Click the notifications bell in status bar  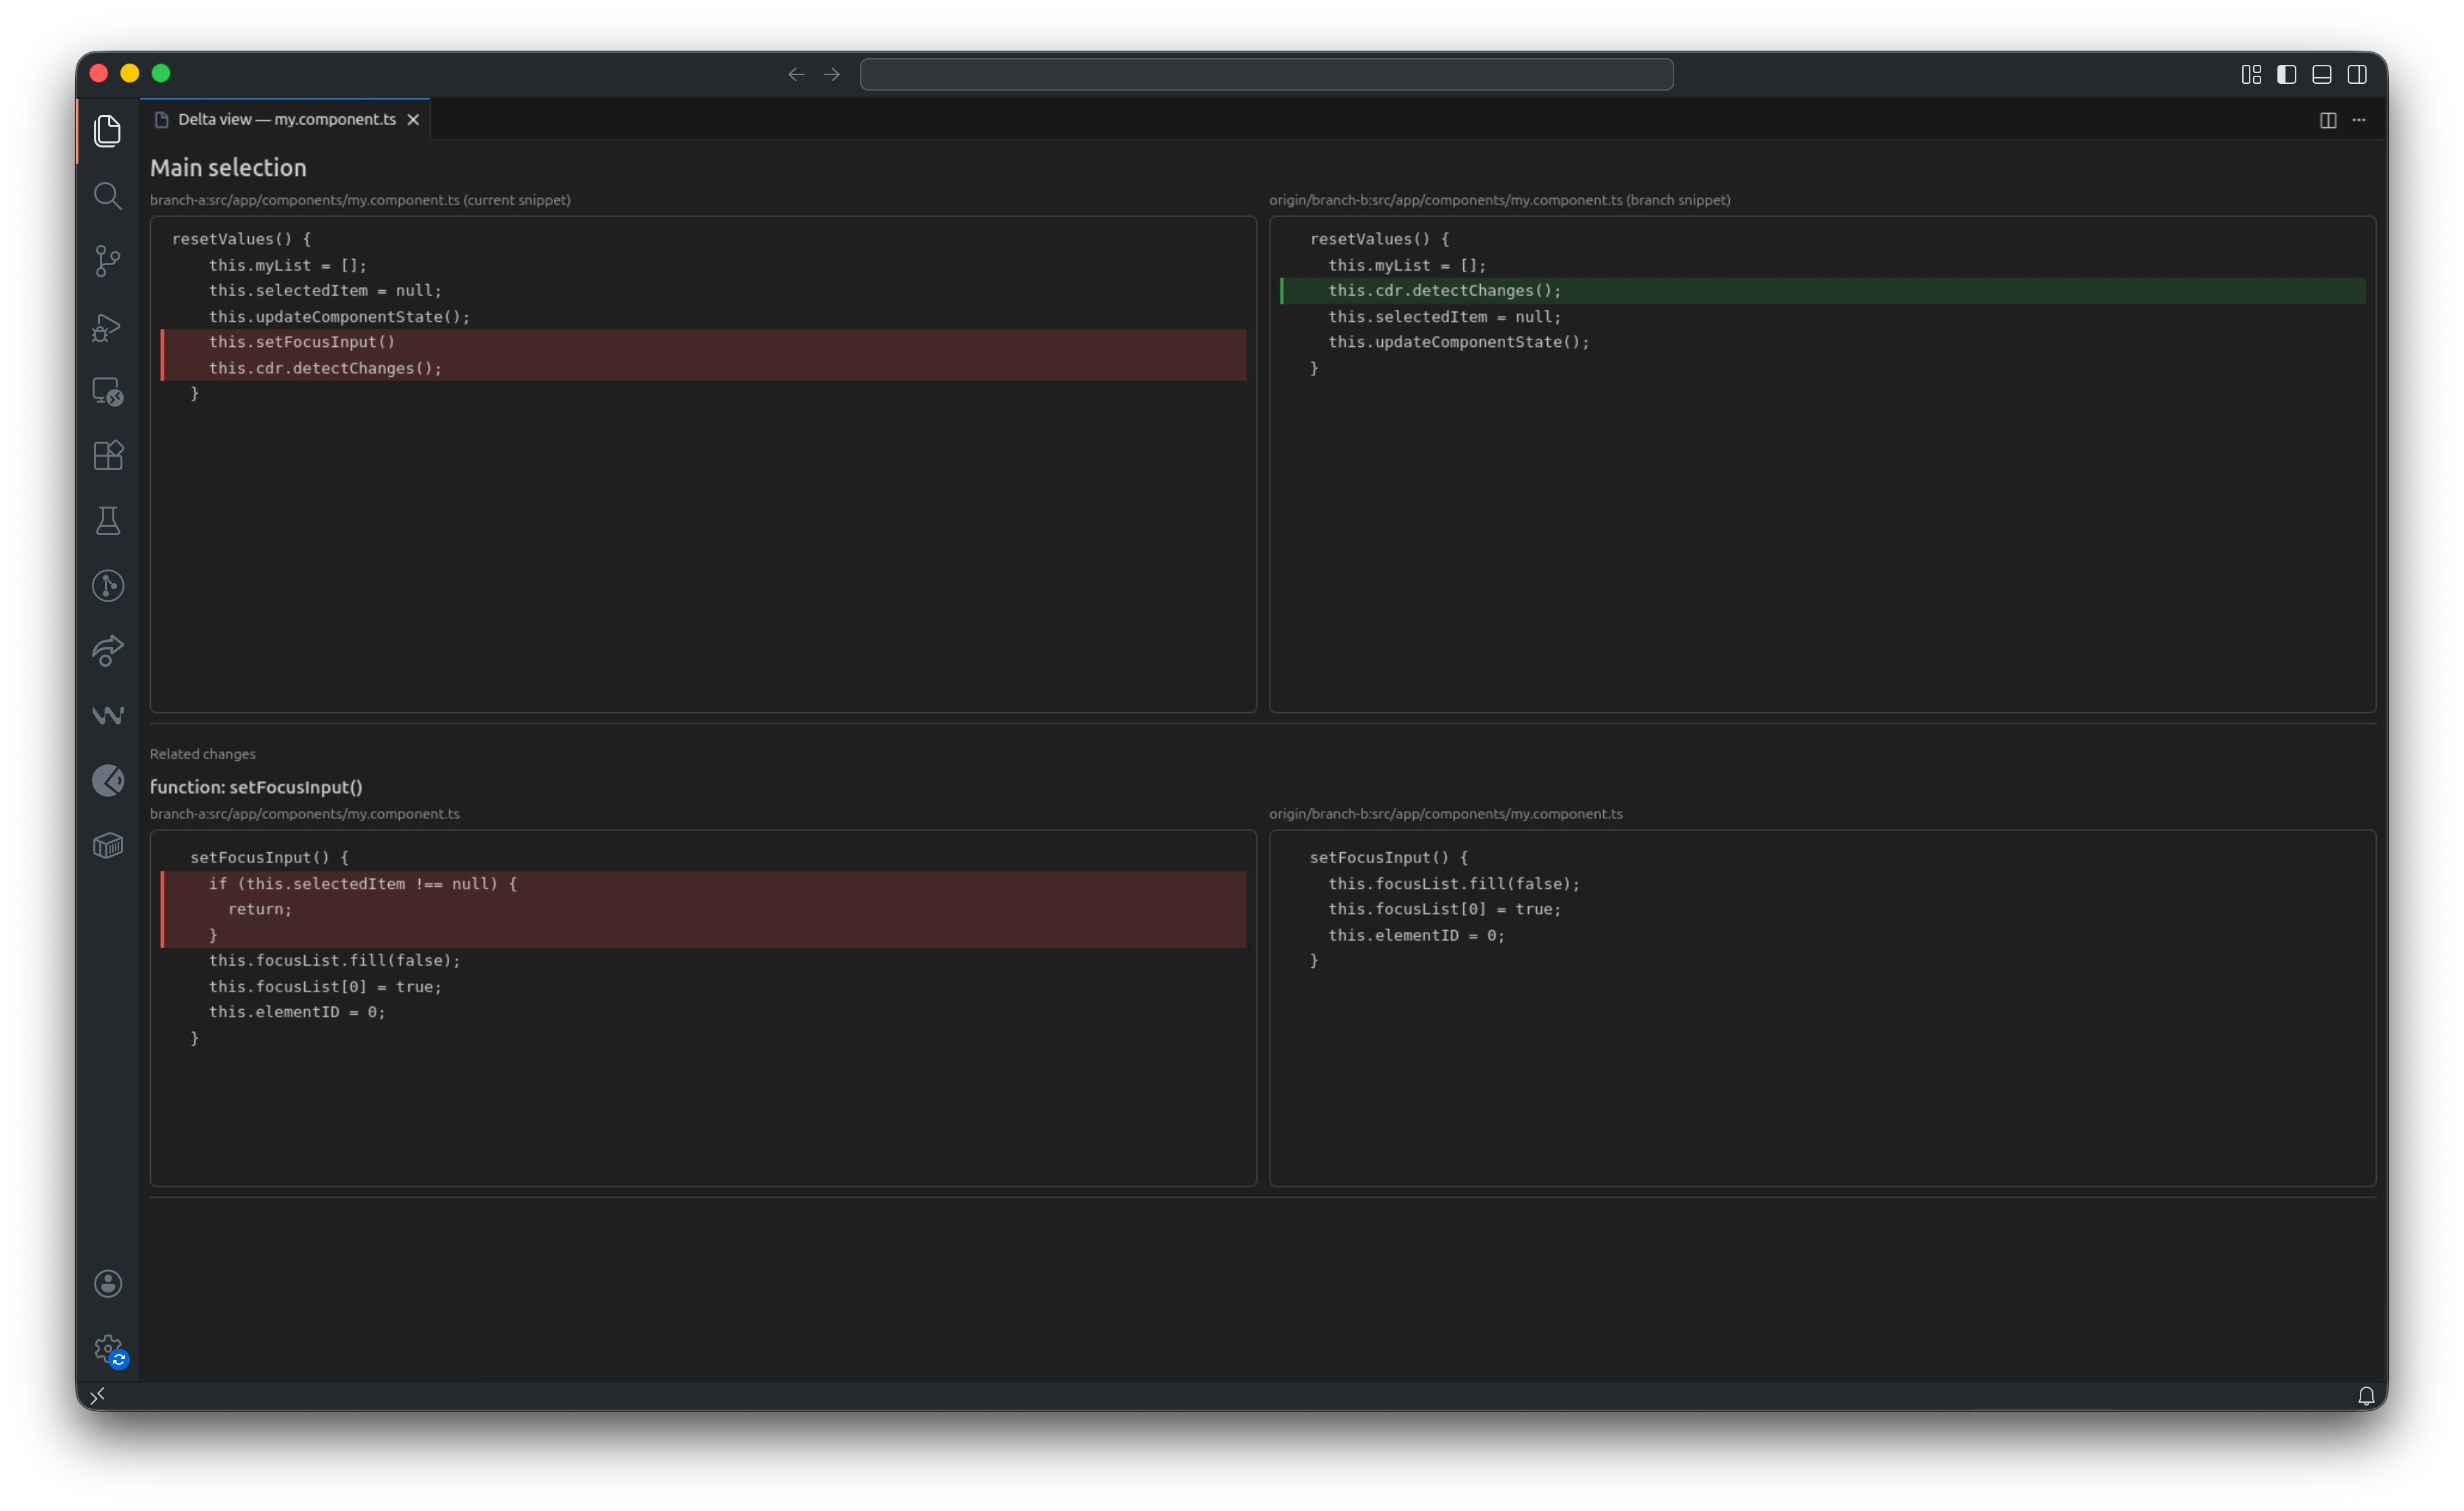2367,1395
